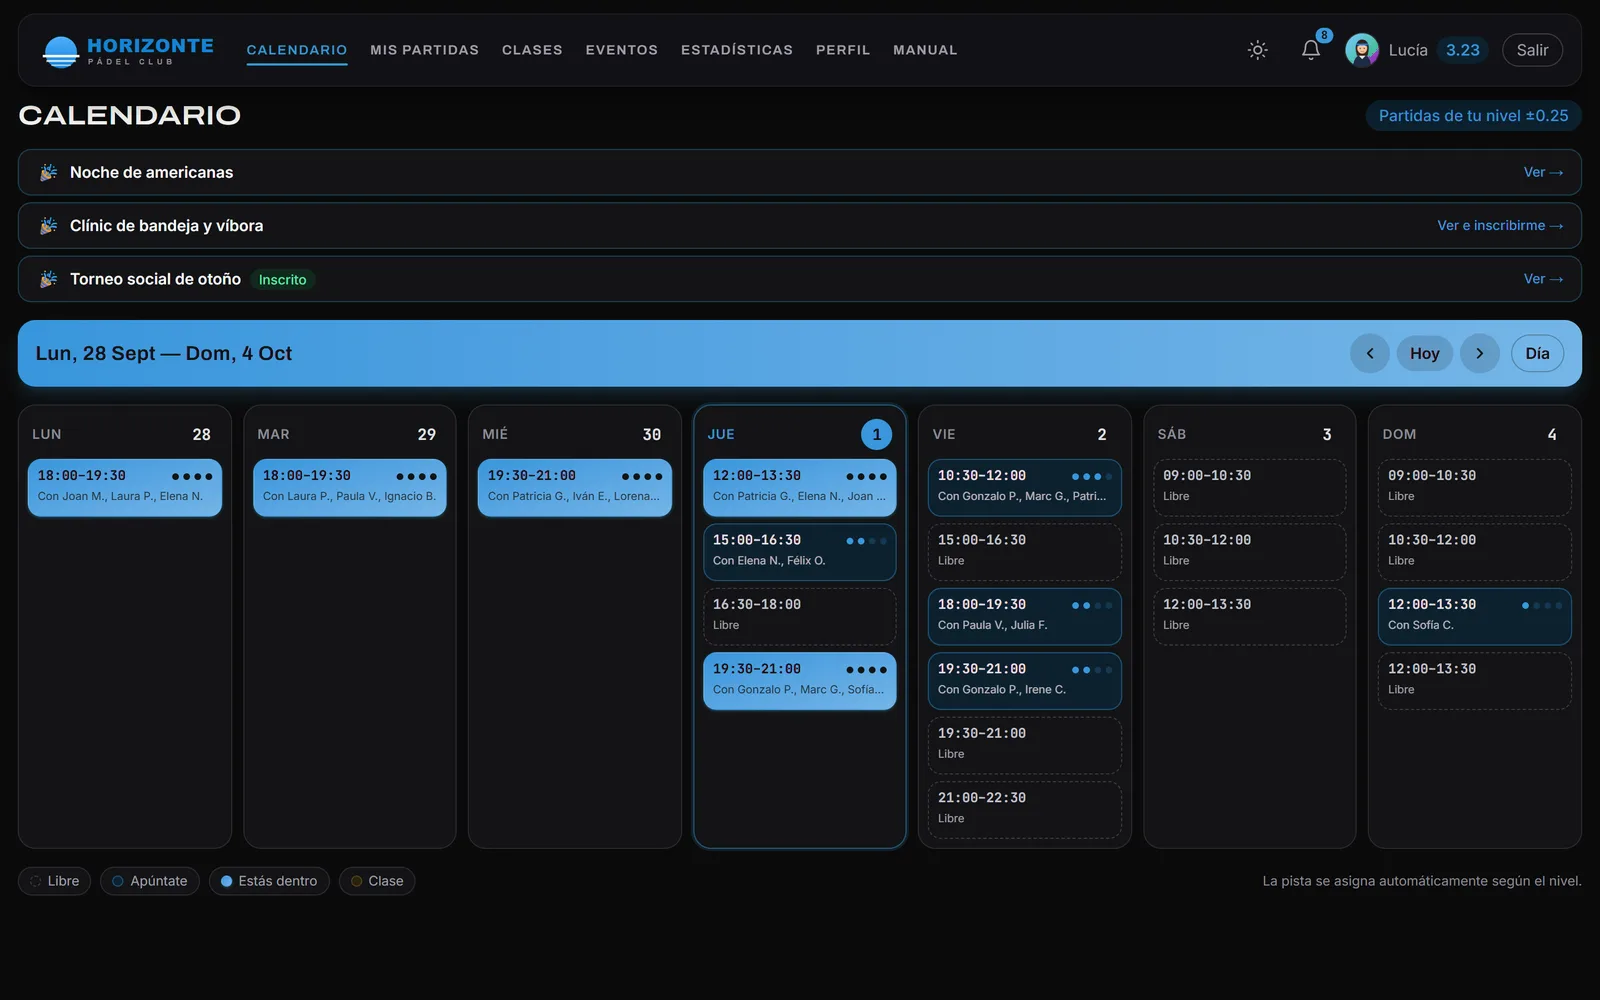Viewport: 1600px width, 1000px height.
Task: Open Sunday 12:00-13:30 match with Sofía C.
Action: click(1475, 617)
